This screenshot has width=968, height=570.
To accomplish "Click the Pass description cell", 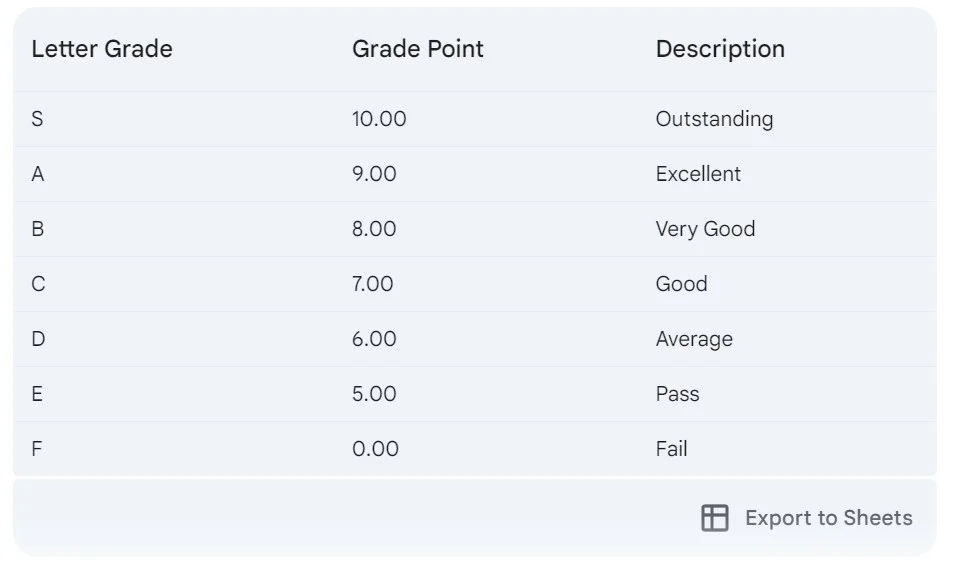I will 677,393.
